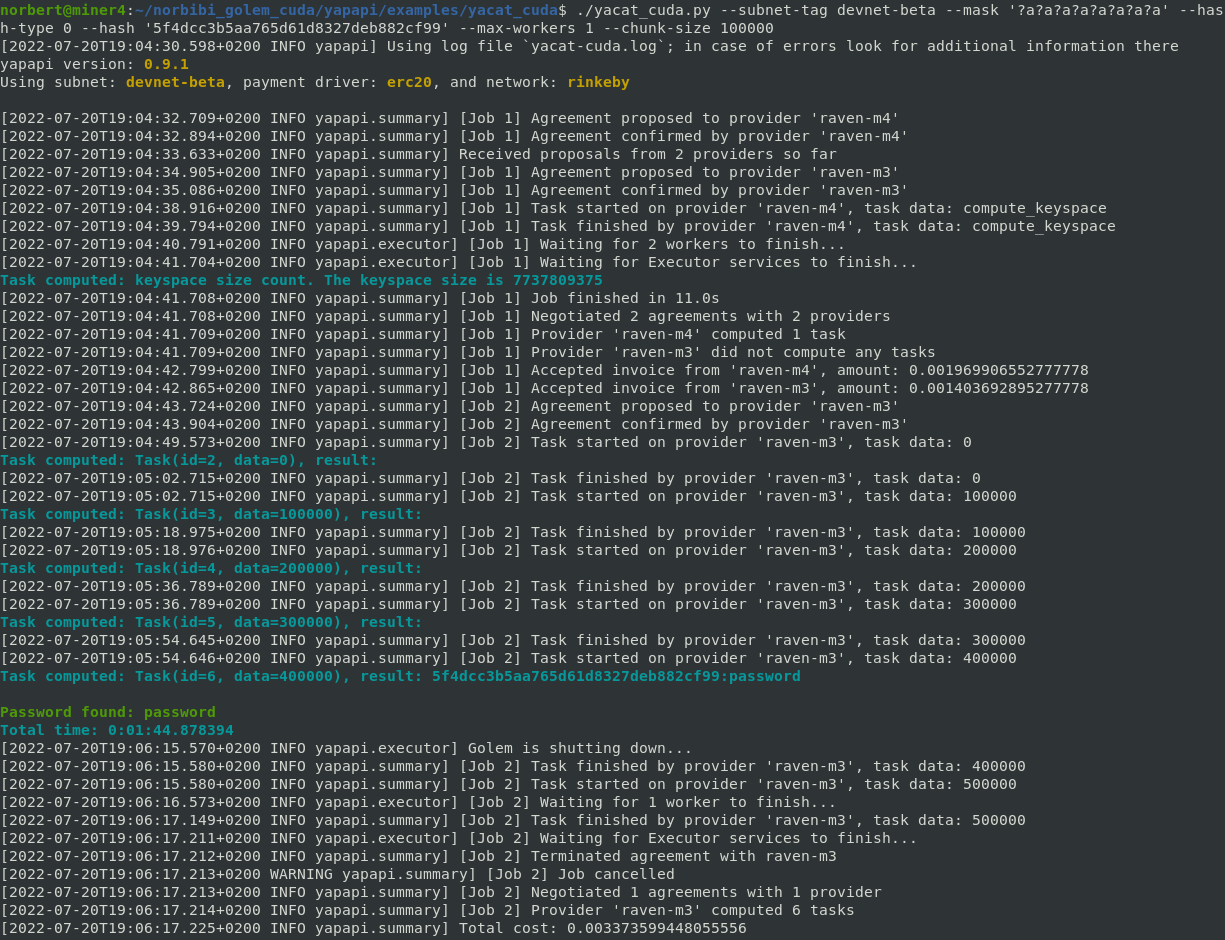The height and width of the screenshot is (940, 1225).
Task: Click the yapapi version 0.9.1
Action: 166,64
